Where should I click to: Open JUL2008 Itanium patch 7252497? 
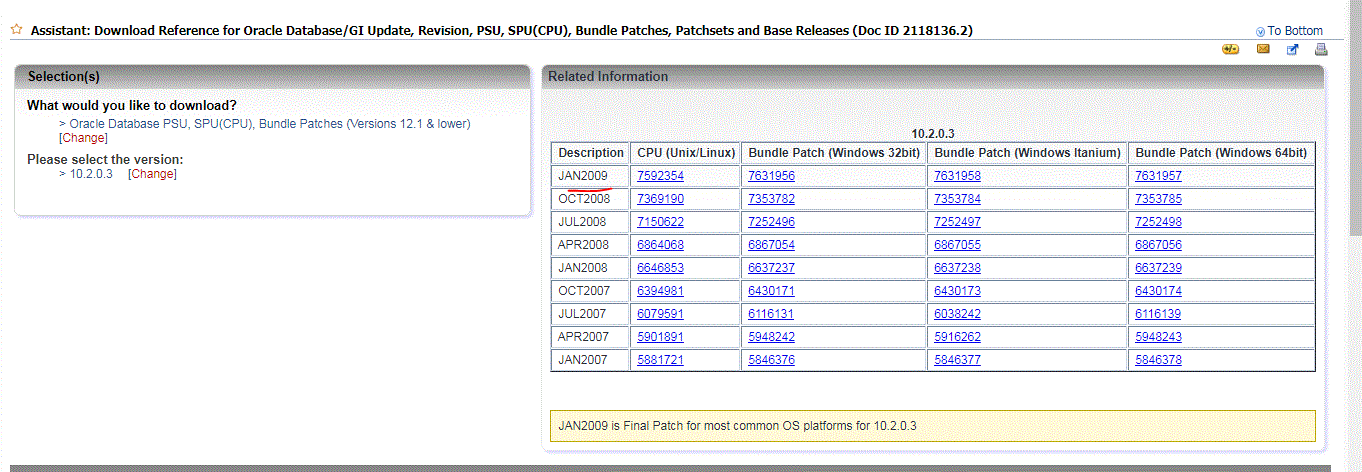[x=957, y=222]
